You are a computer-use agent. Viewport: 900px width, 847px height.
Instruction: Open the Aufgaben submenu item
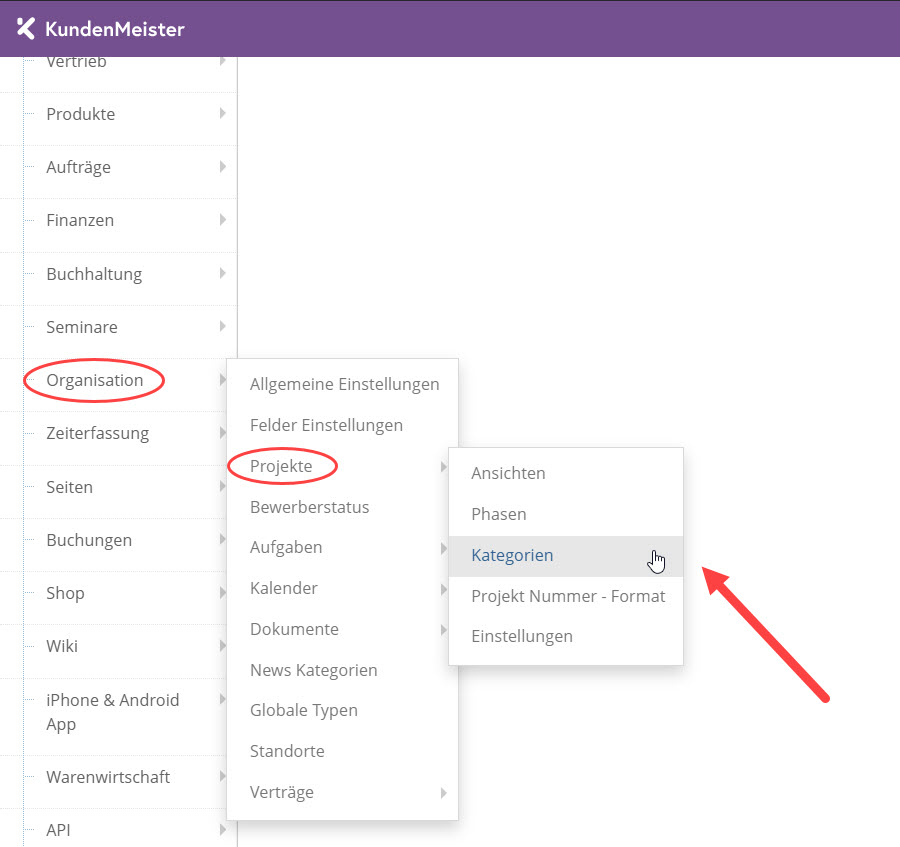pyautogui.click(x=286, y=547)
